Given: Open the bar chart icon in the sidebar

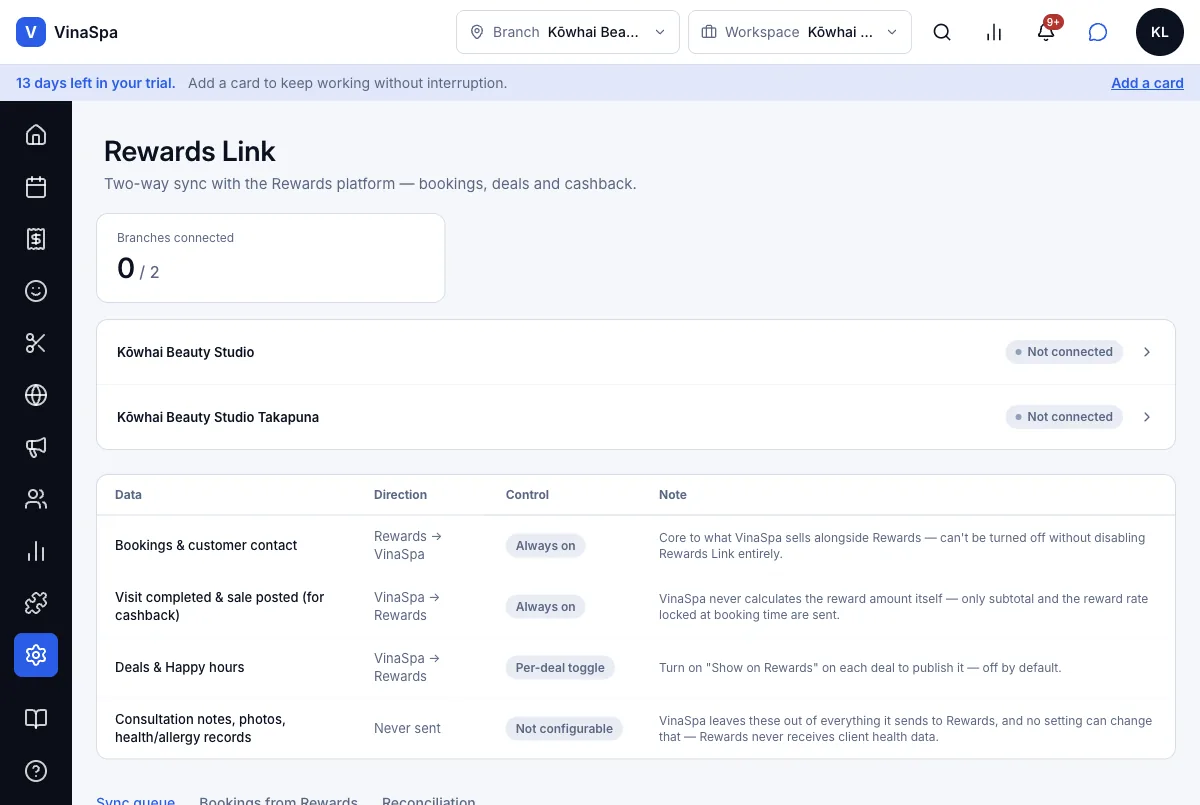Looking at the screenshot, I should [36, 551].
